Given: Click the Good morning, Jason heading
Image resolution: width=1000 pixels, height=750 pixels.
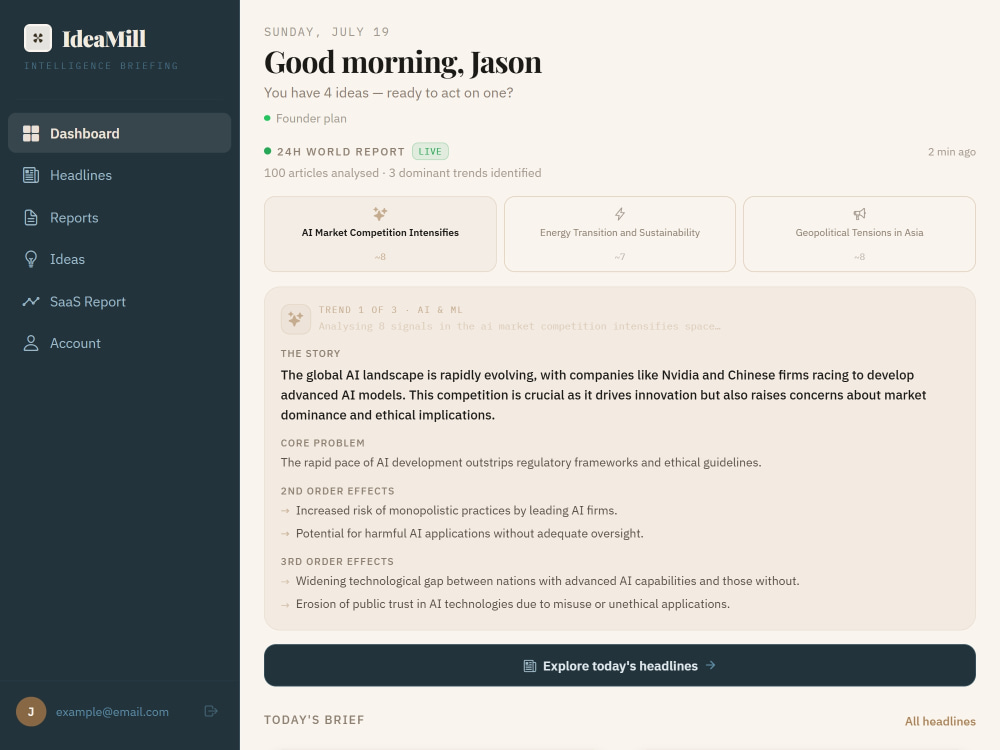Looking at the screenshot, I should 403,62.
